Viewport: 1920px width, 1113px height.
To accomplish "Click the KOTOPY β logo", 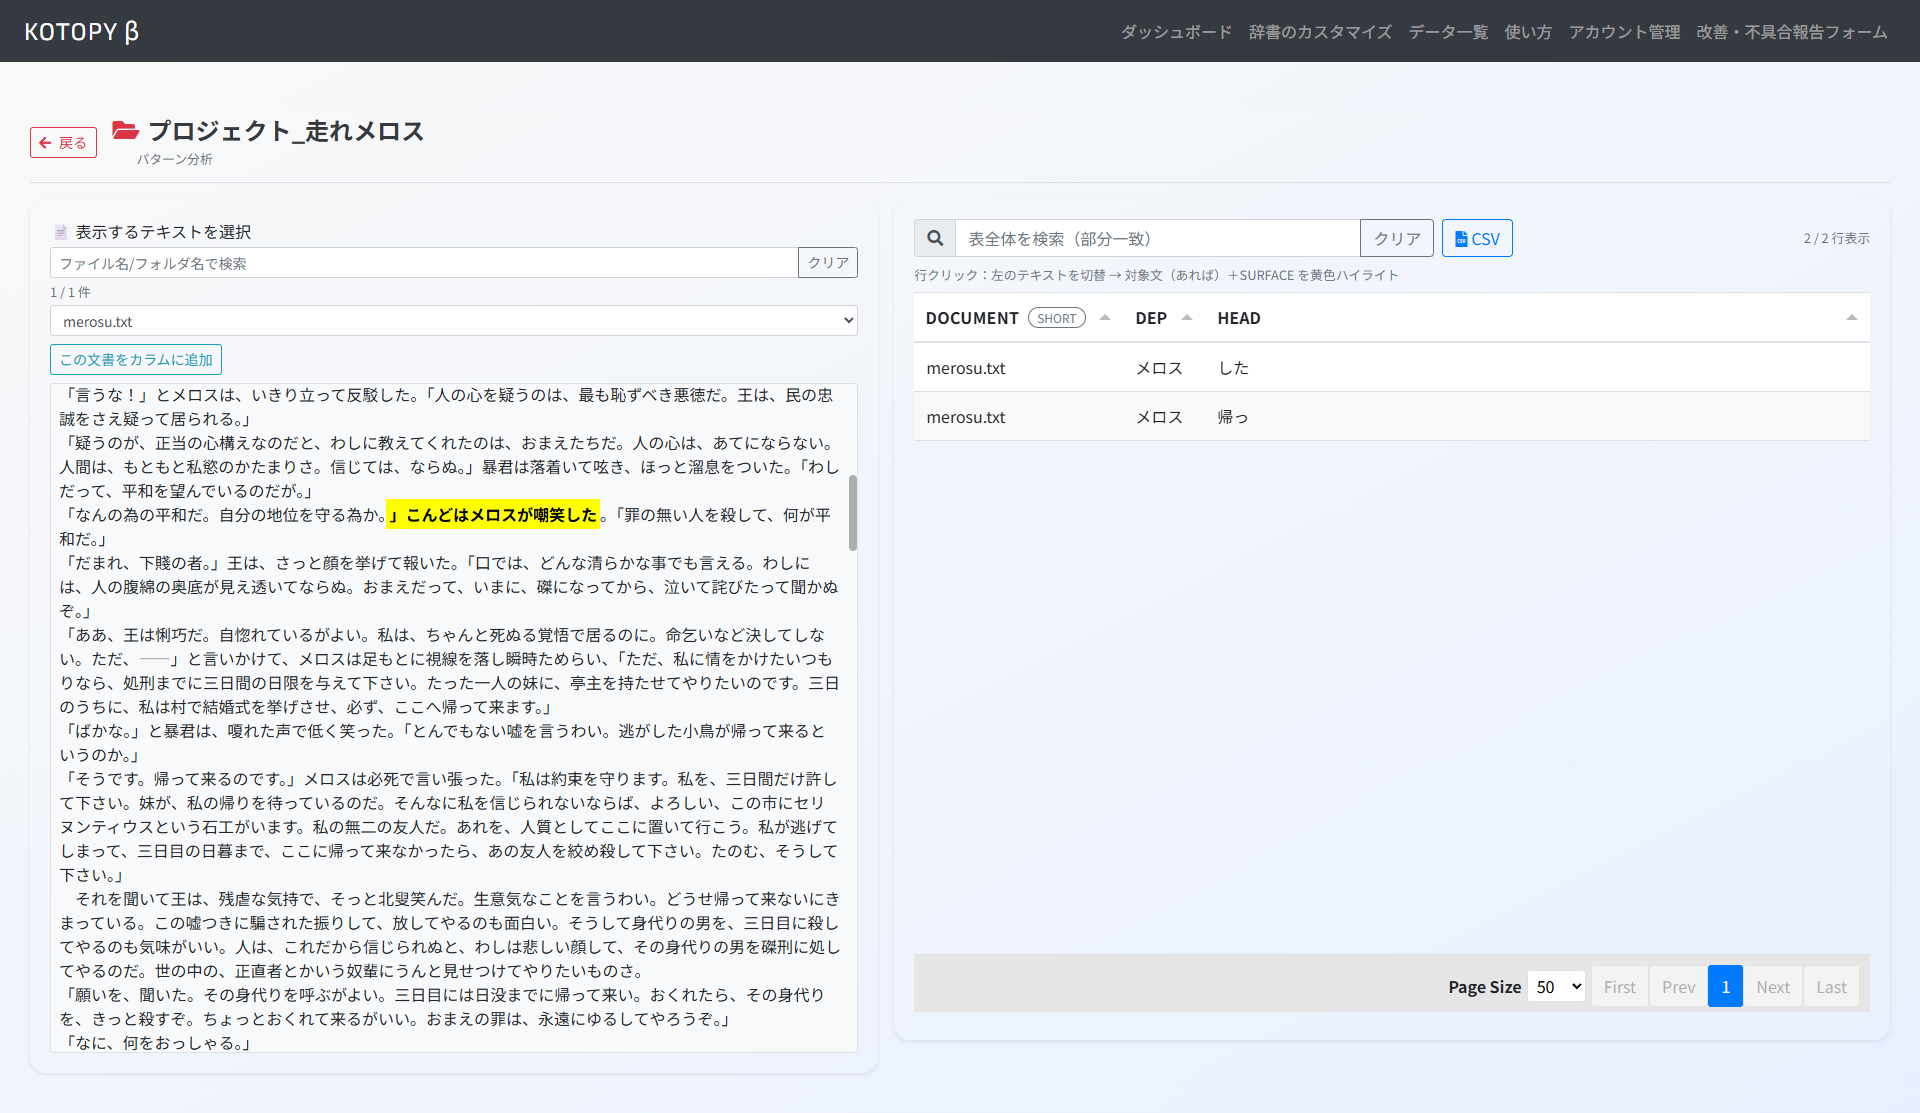I will click(x=81, y=31).
